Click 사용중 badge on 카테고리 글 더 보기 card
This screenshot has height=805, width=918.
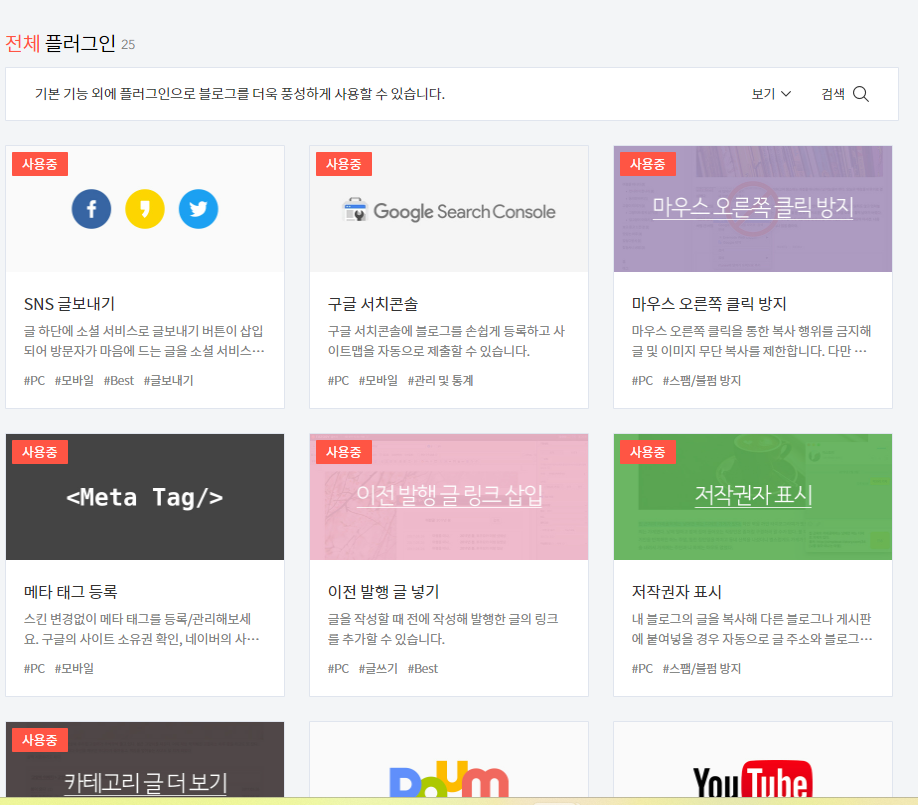pyautogui.click(x=40, y=740)
